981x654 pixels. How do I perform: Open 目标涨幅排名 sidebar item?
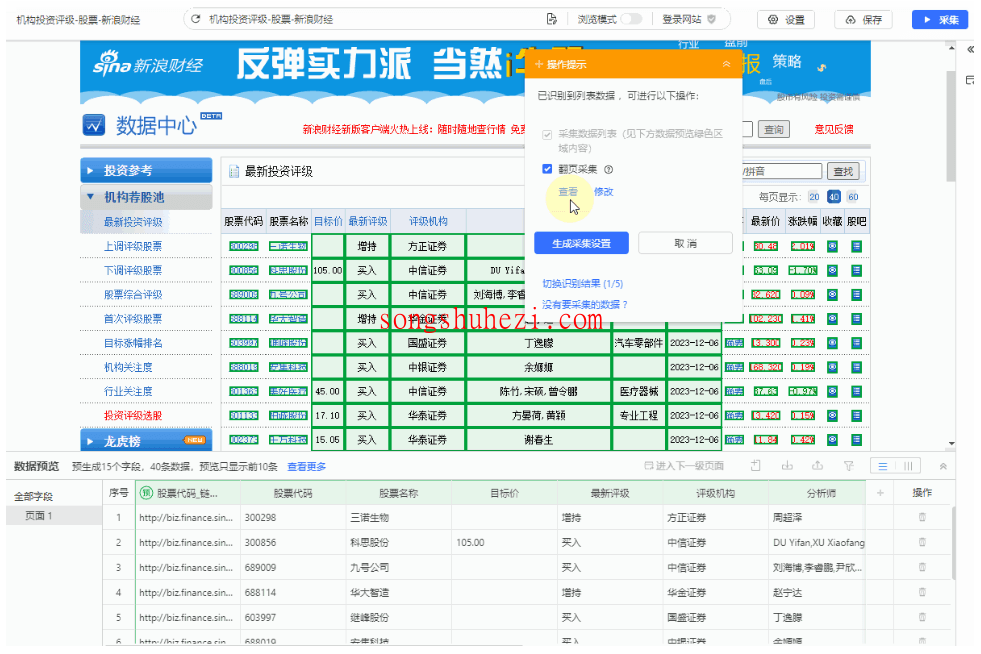click(x=133, y=343)
